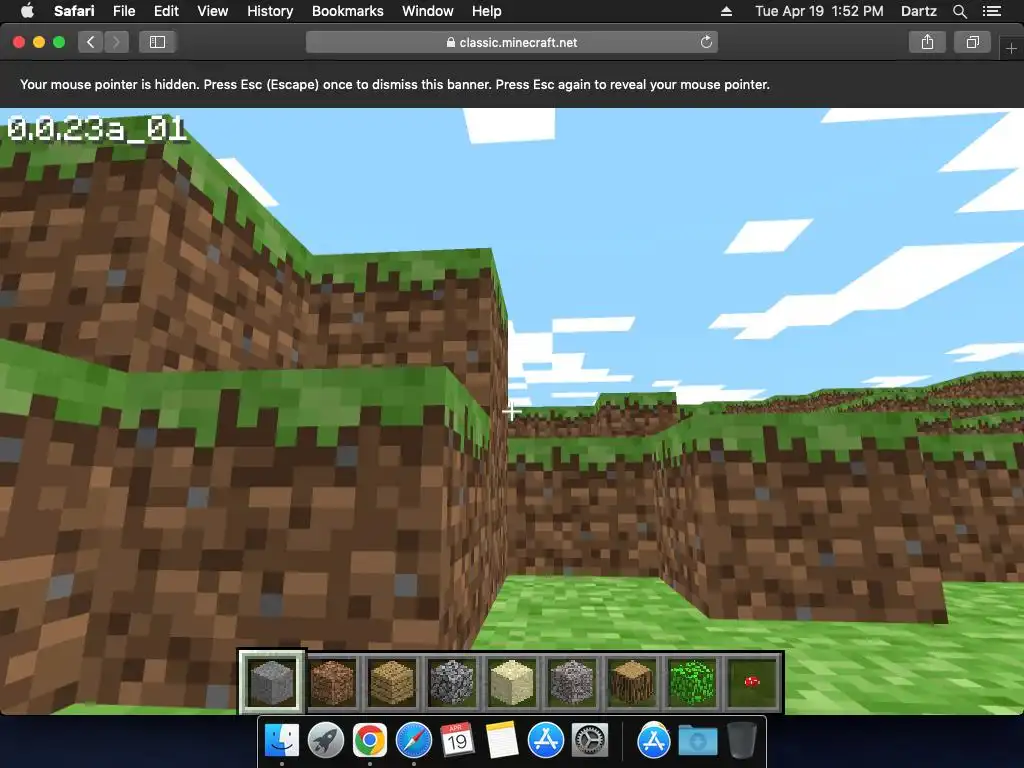Select the sand block slot
Viewport: 1024px width, 768px height.
coord(512,682)
